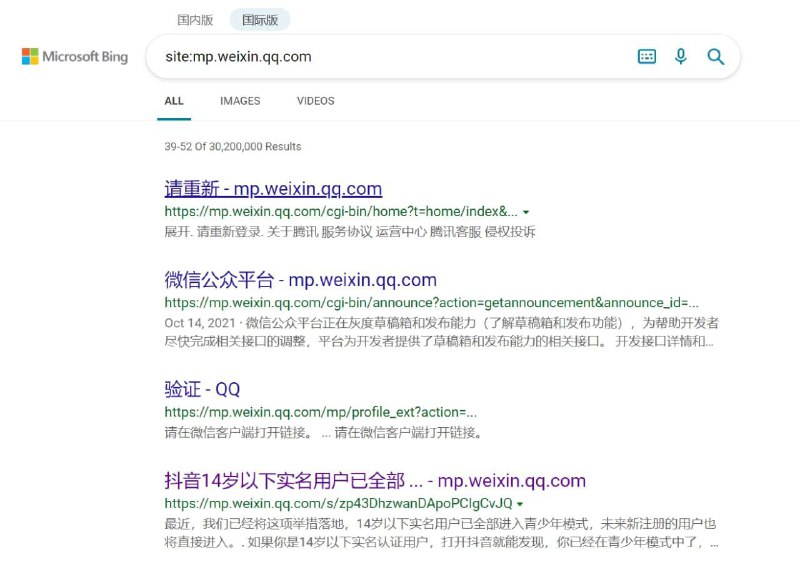Select the 国际版 international version

(x=260, y=20)
